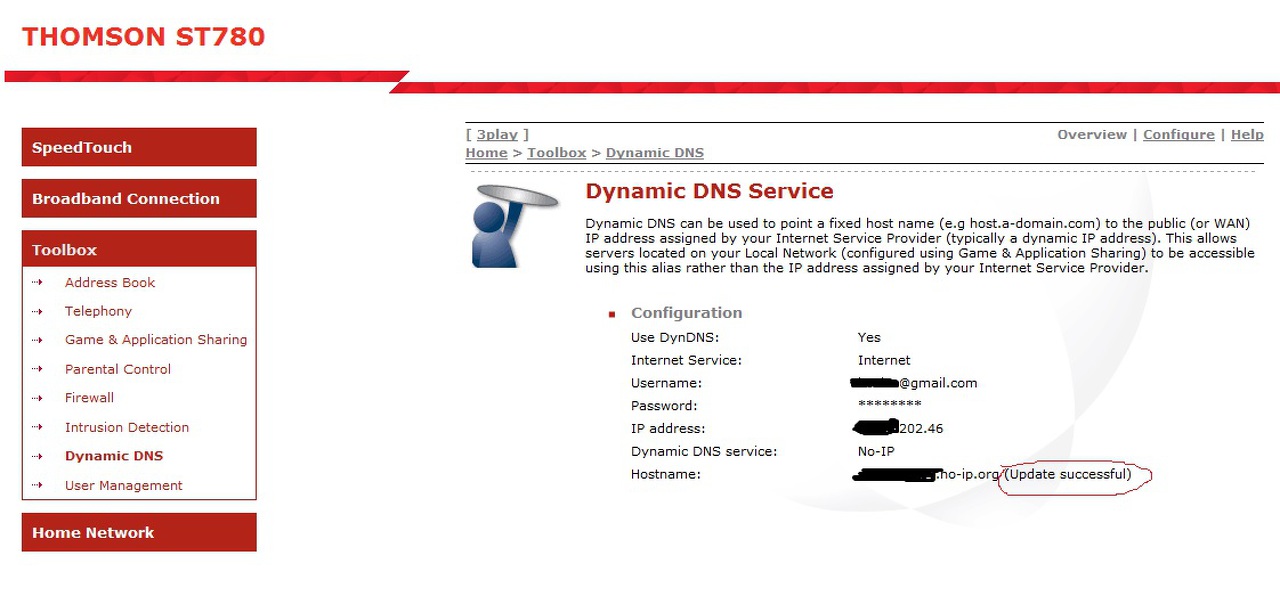Click the arrow bullet beside Intrusion Detection
Viewport: 1280px width, 596px height.
pyautogui.click(x=38, y=427)
